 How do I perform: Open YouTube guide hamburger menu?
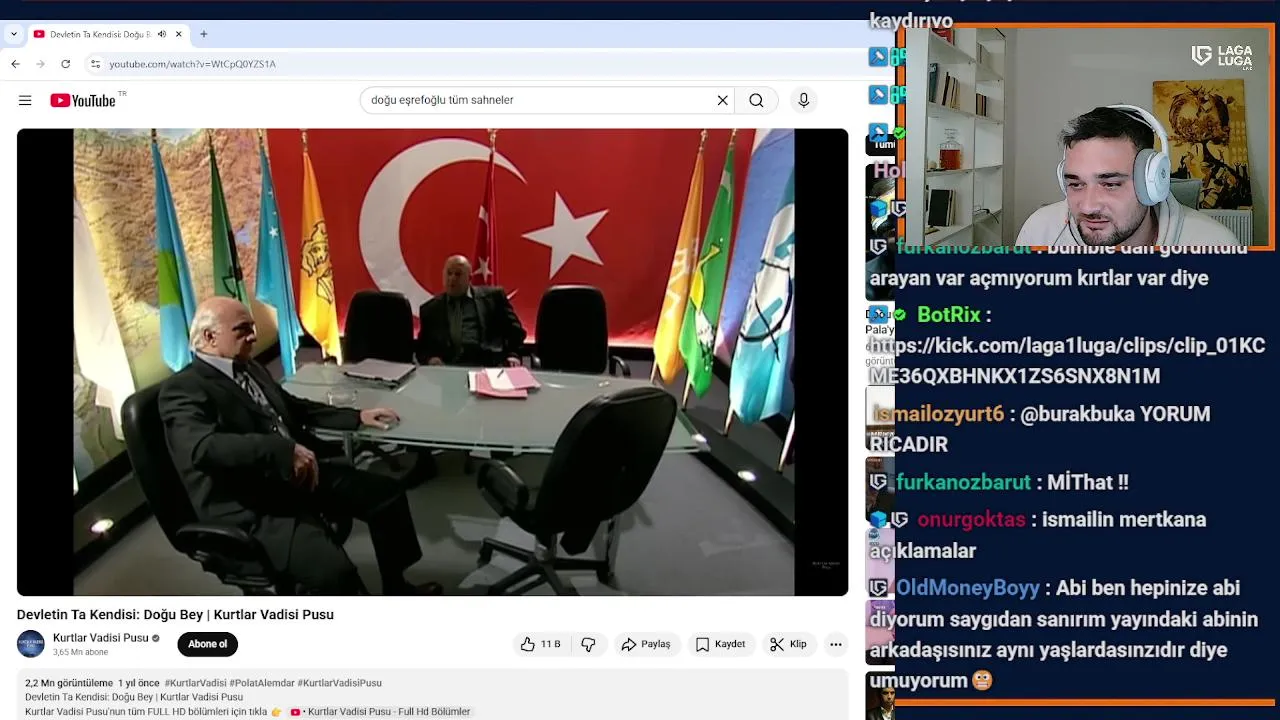(25, 100)
